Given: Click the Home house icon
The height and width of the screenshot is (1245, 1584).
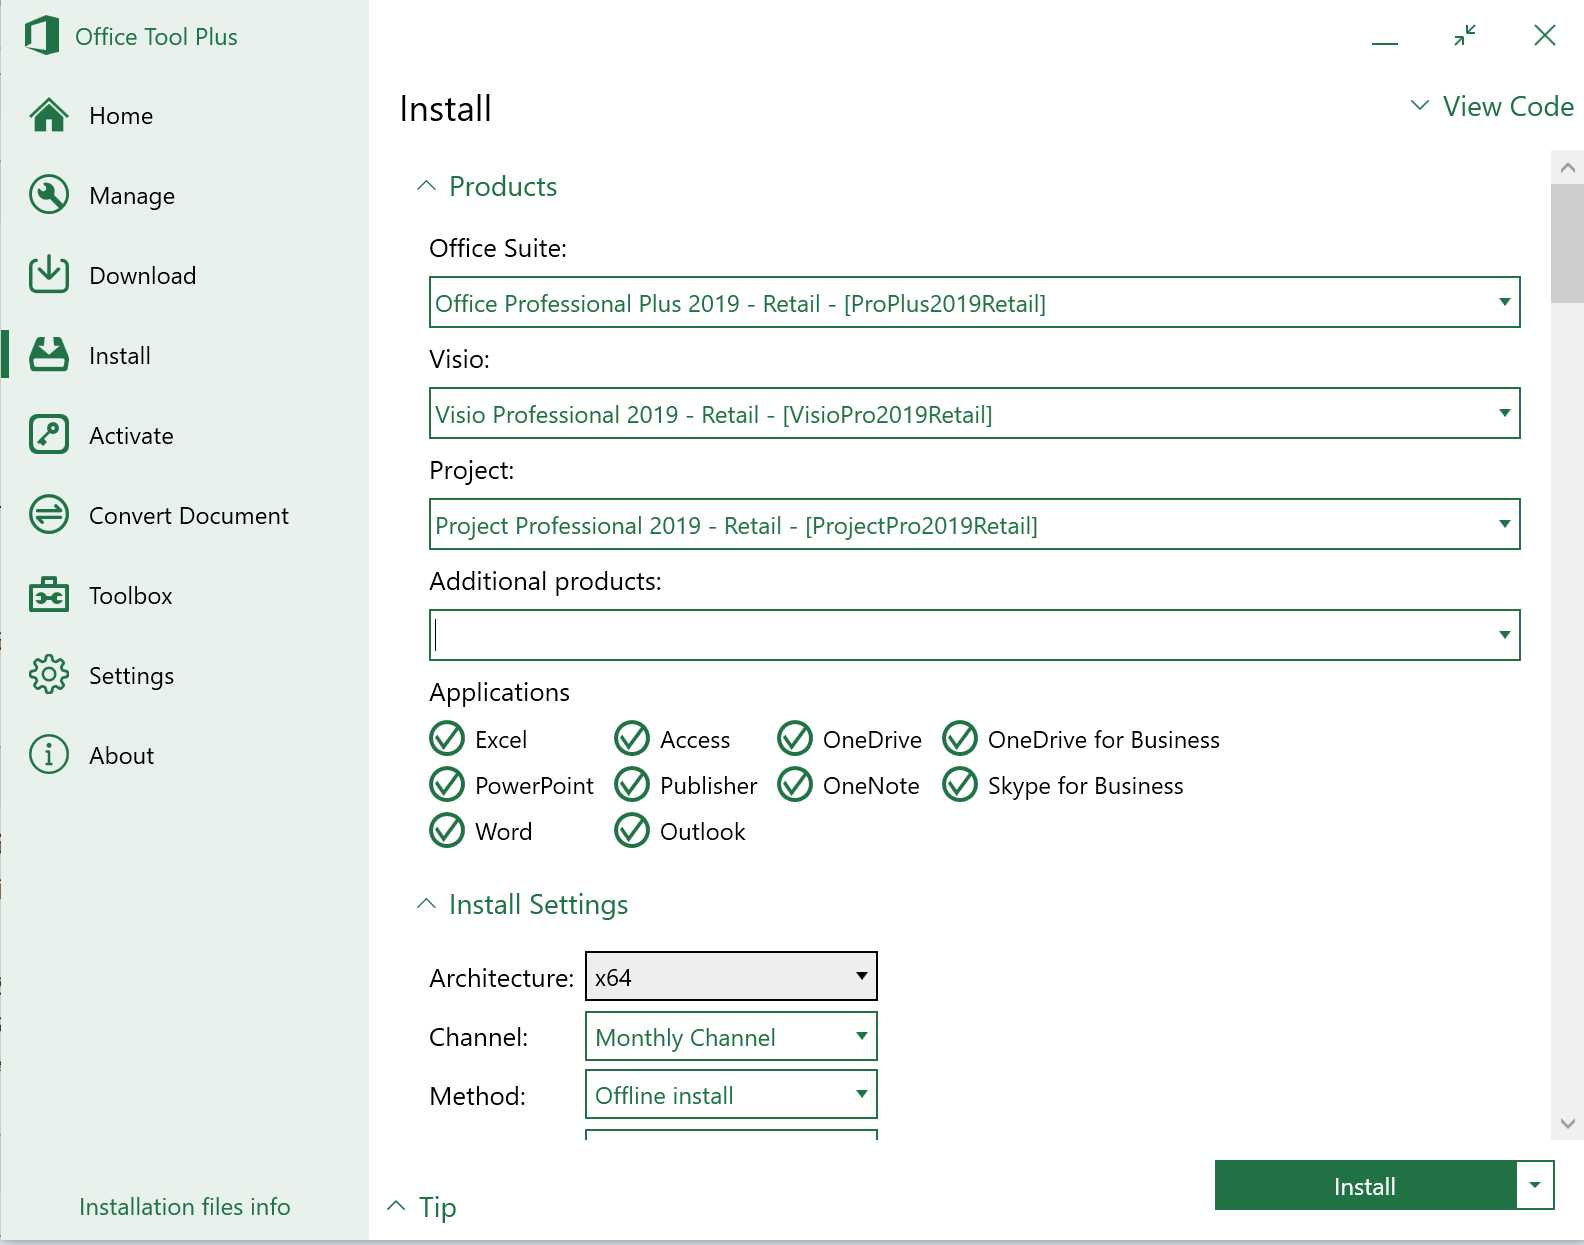Looking at the screenshot, I should (x=49, y=115).
